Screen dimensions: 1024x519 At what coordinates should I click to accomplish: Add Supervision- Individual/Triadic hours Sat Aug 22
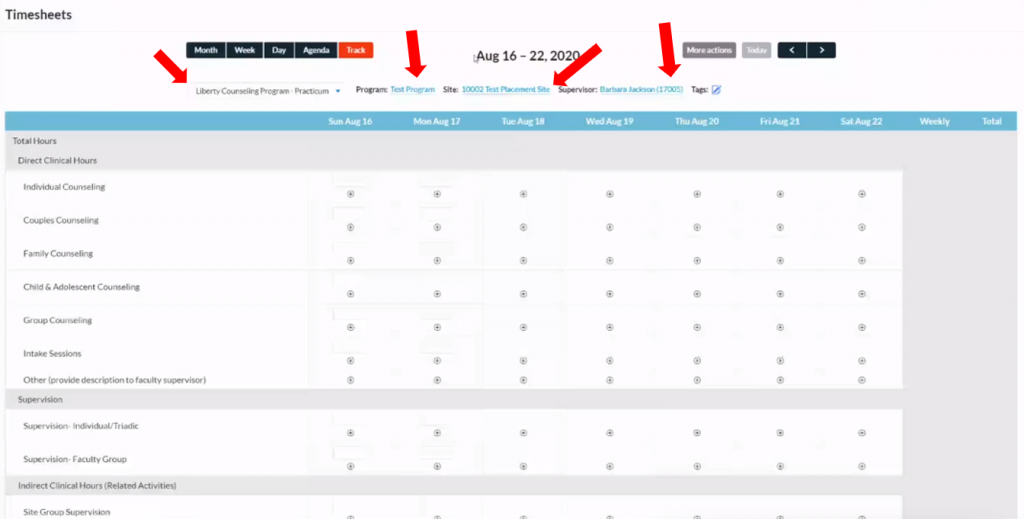click(862, 433)
